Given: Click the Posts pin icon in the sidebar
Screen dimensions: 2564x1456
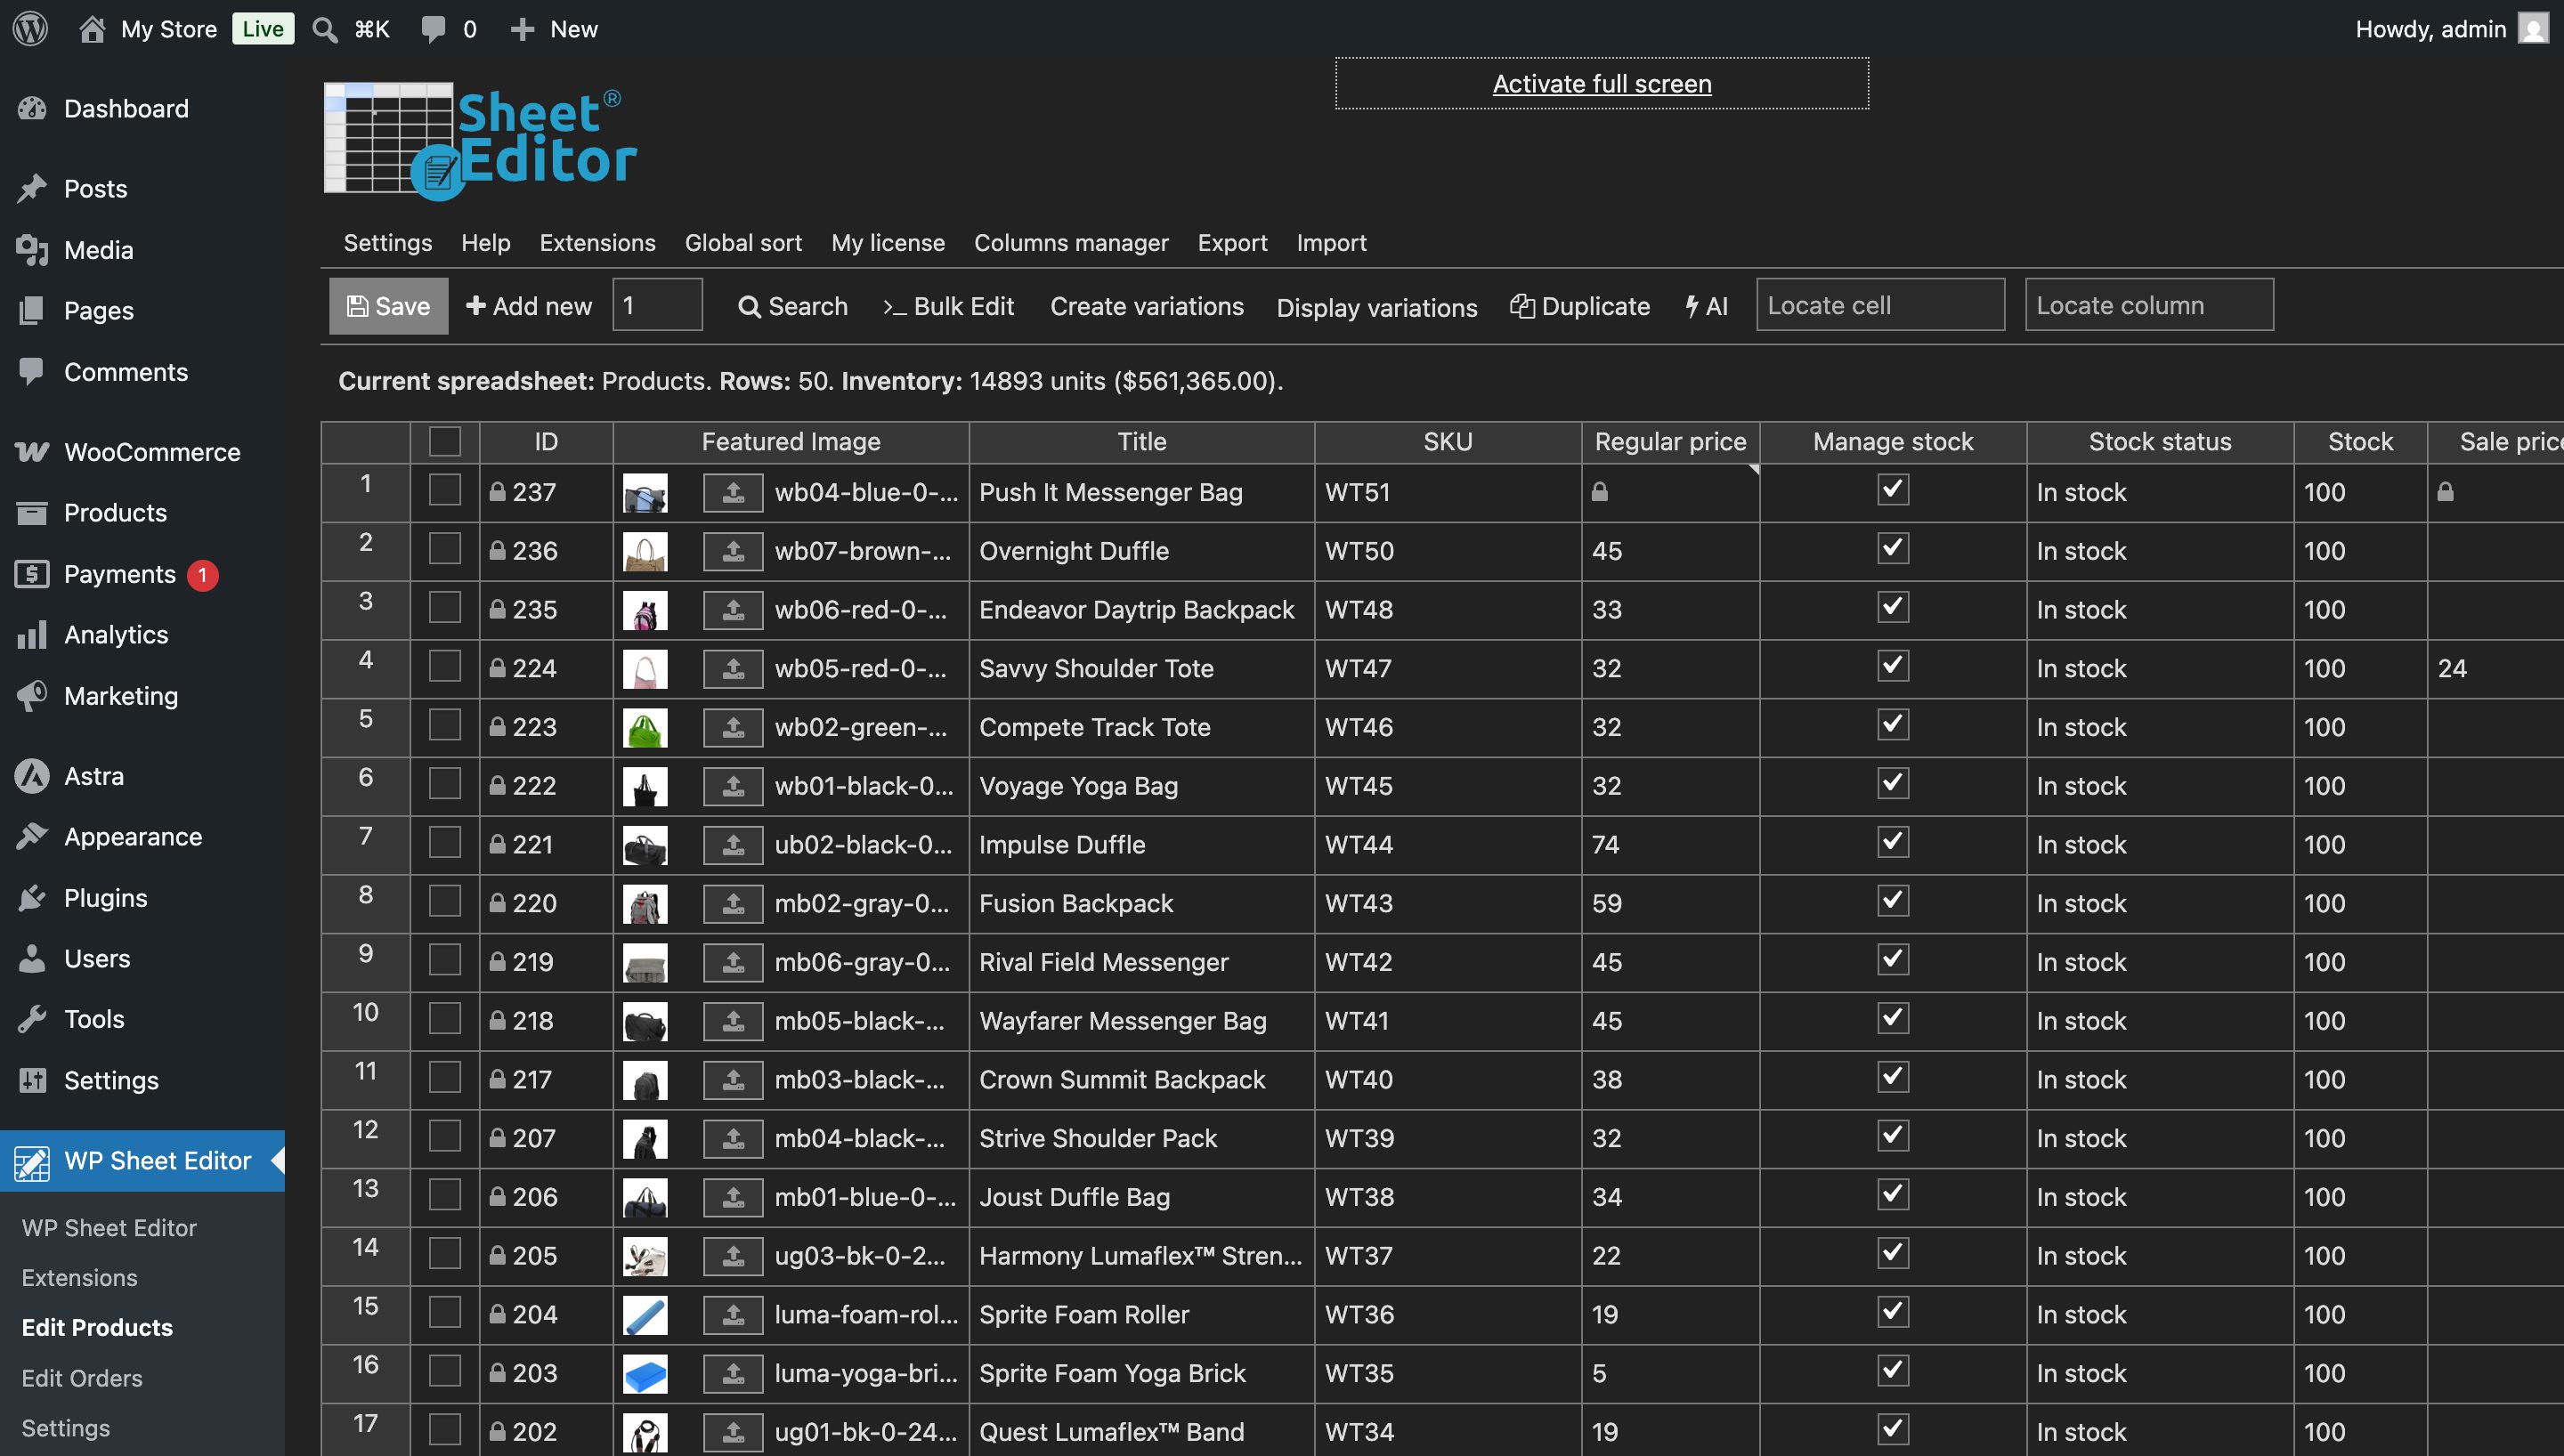Looking at the screenshot, I should pos(32,188).
